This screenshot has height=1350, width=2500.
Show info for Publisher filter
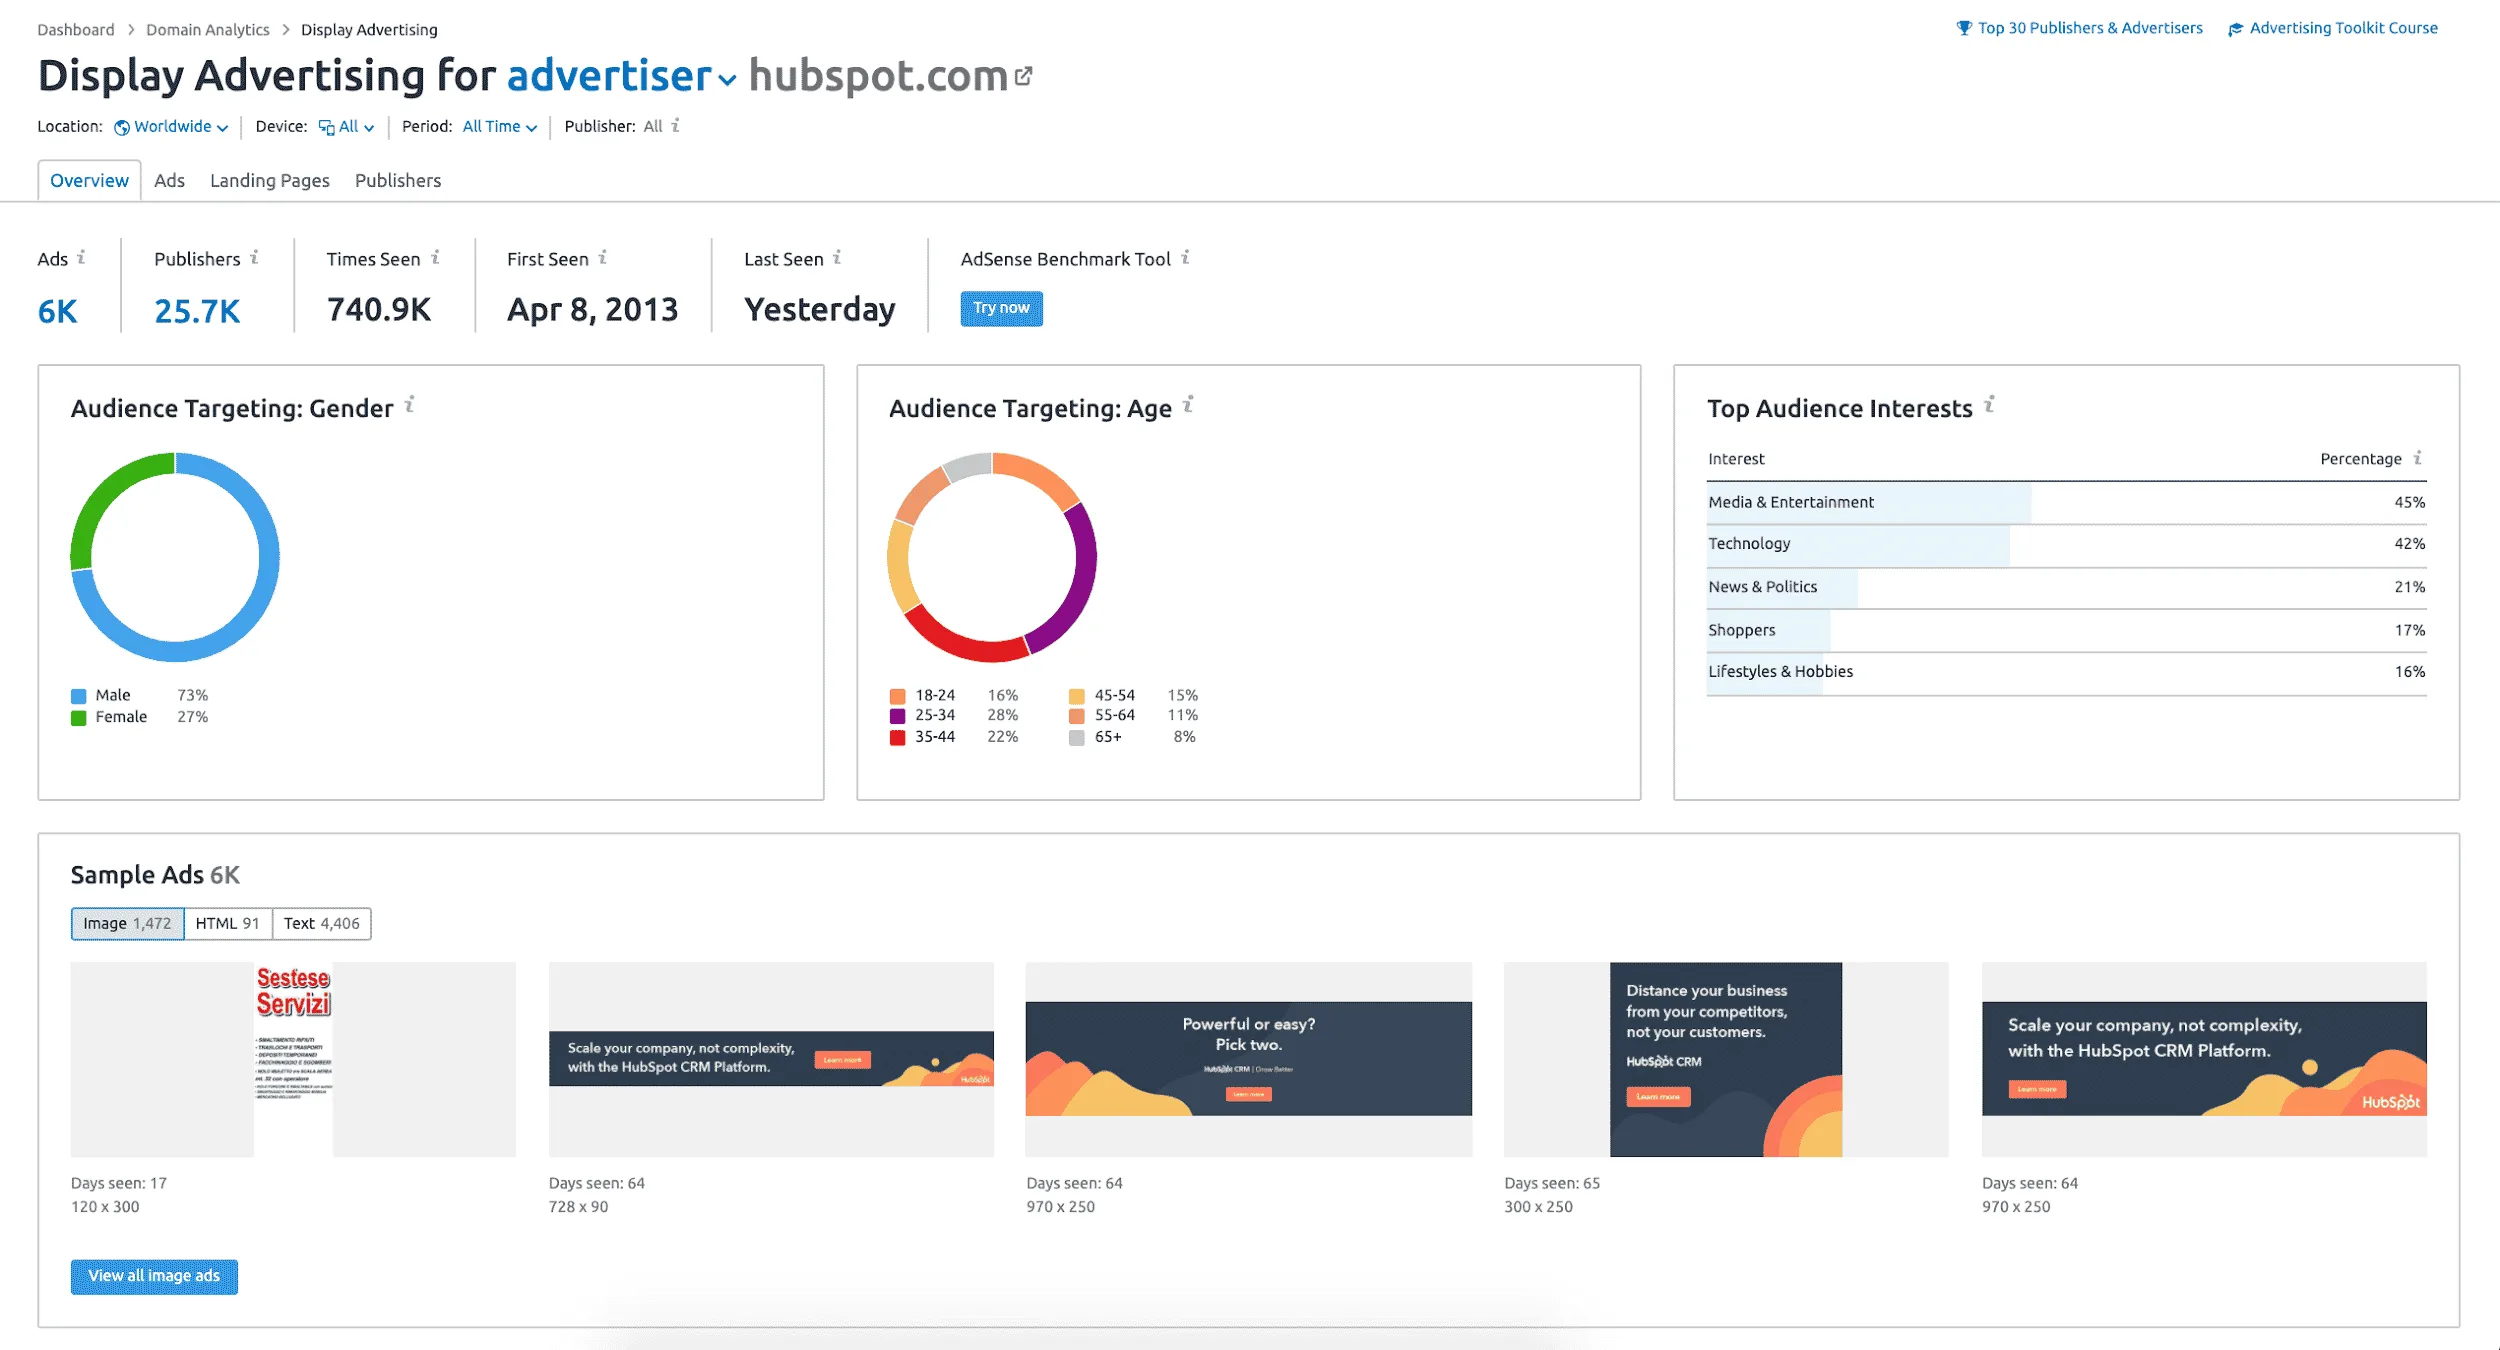click(676, 125)
